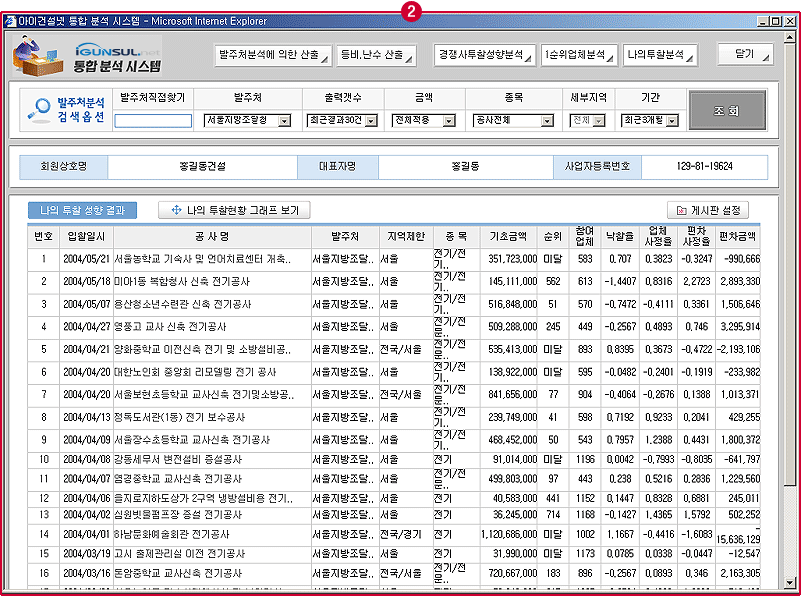Image resolution: width=801 pixels, height=596 pixels.
Task: Click the 순위 column header
Action: (x=553, y=236)
